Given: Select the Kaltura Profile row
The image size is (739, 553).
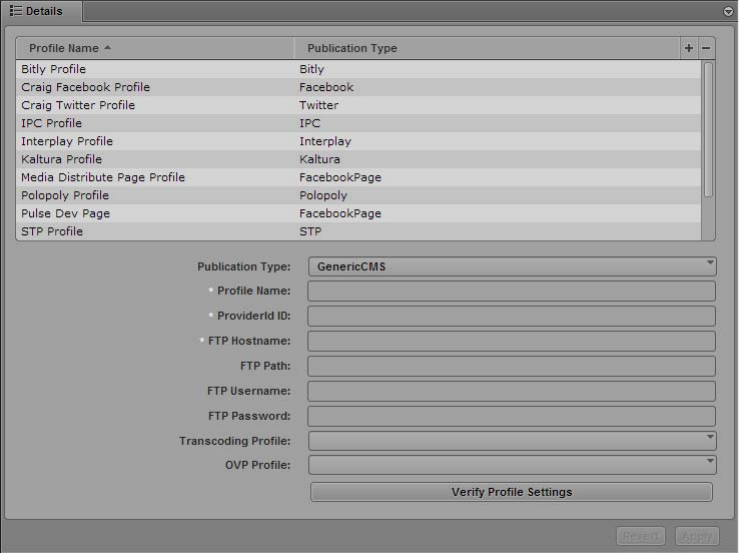Looking at the screenshot, I should (x=358, y=159).
